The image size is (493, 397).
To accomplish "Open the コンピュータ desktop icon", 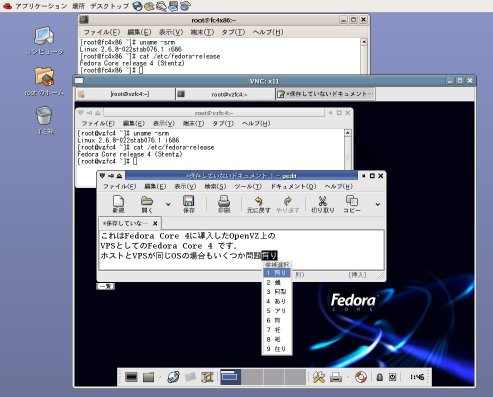I will tap(44, 41).
